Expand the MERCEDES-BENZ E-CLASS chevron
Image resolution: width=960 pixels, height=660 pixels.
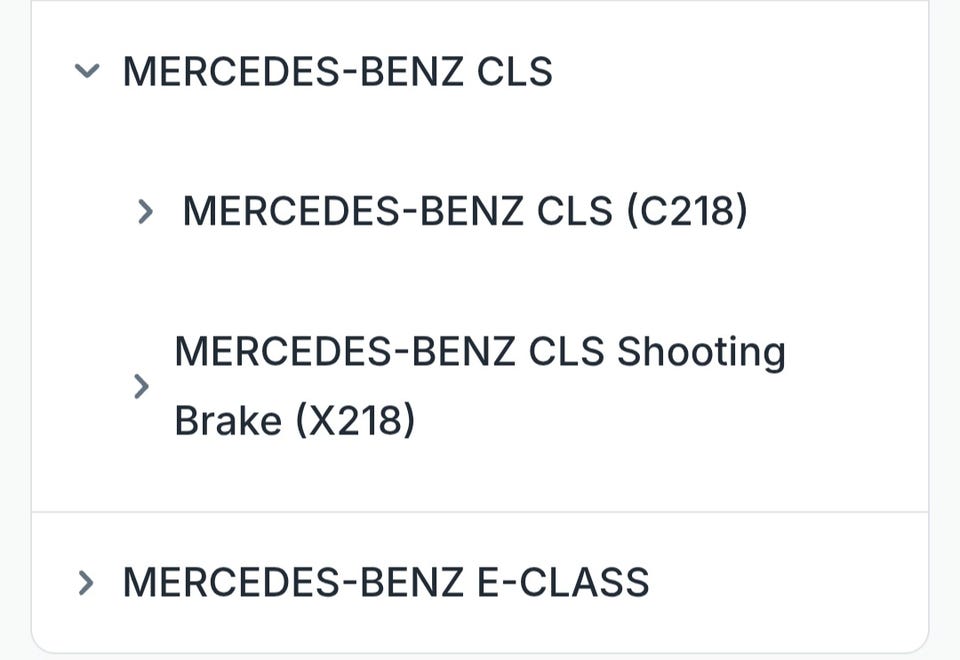87,582
